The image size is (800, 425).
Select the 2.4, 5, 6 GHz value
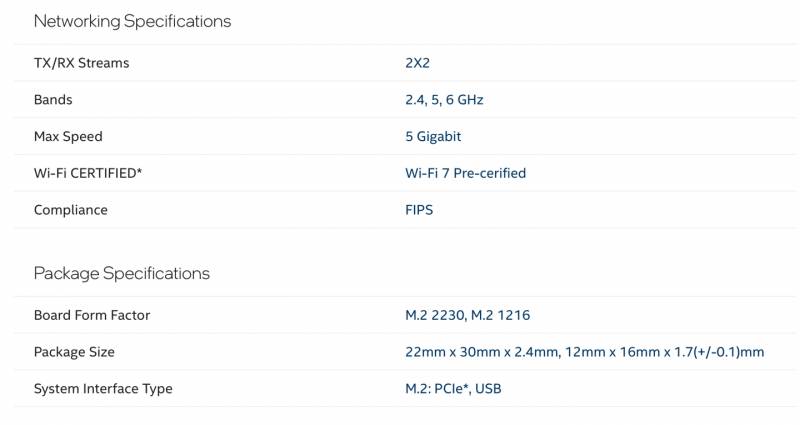pos(445,100)
